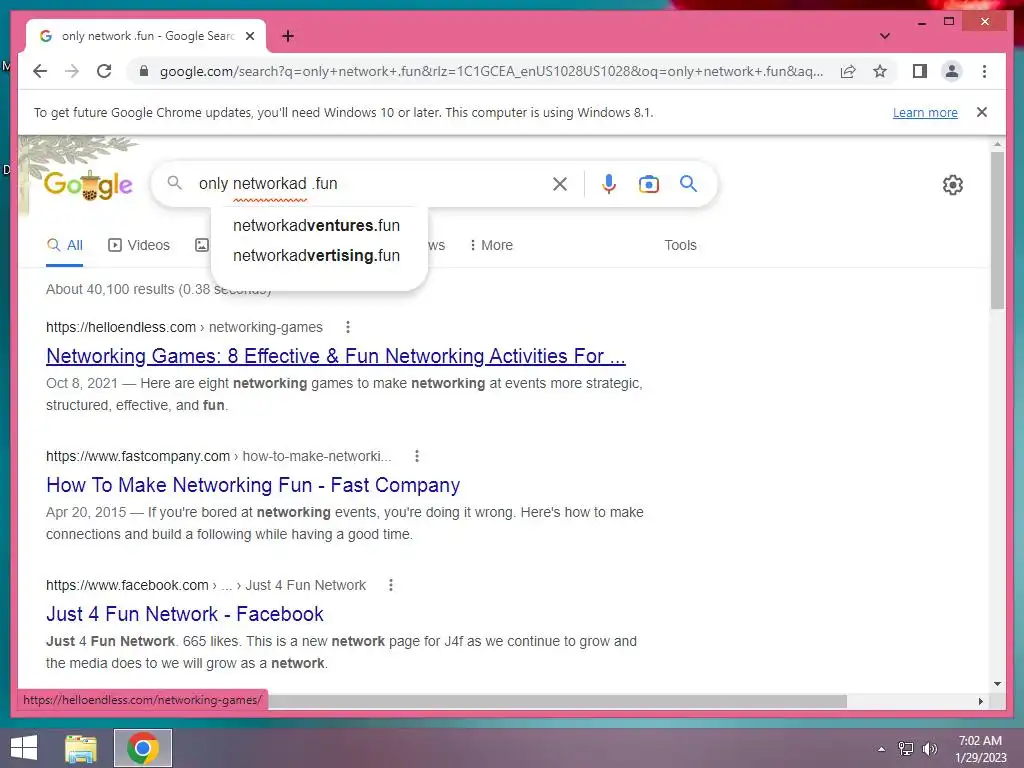
Task: Open options for helloendless.com result
Action: coord(347,327)
